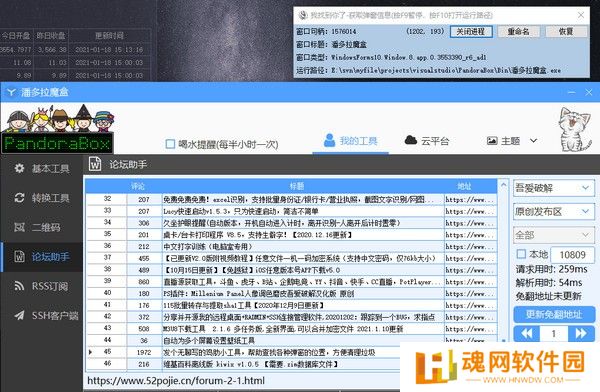Toggle the 本地 checkbox
The height and width of the screenshot is (392, 600).
(521, 254)
